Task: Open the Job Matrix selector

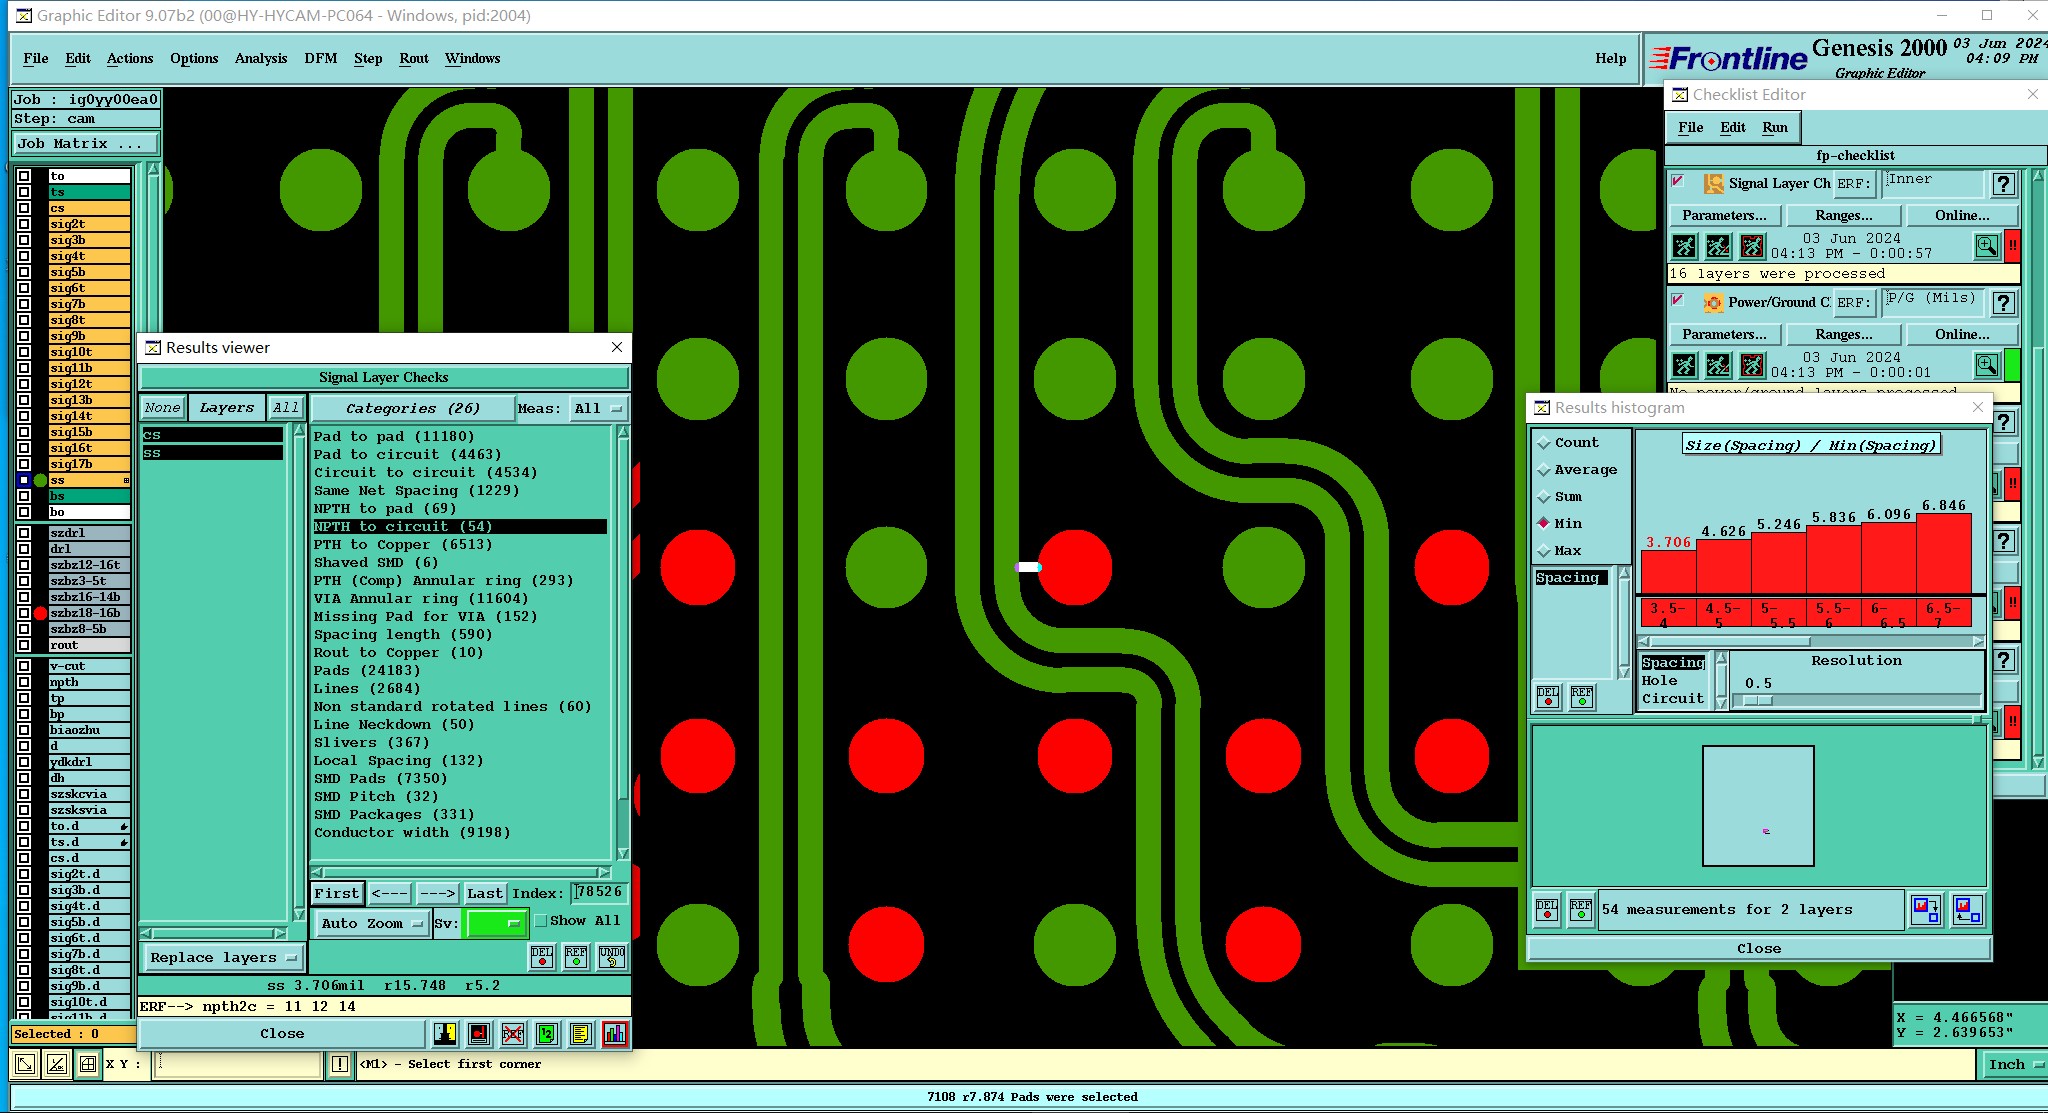Action: pyautogui.click(x=84, y=144)
